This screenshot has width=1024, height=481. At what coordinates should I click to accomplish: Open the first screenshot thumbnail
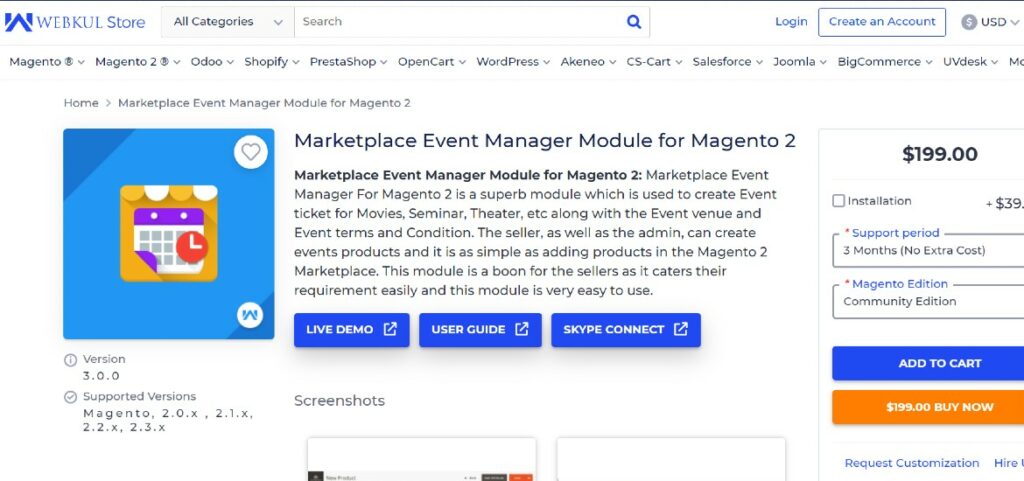pos(422,459)
